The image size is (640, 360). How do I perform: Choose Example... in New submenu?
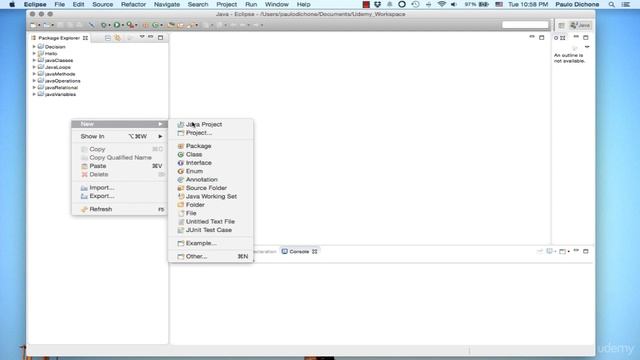point(211,243)
